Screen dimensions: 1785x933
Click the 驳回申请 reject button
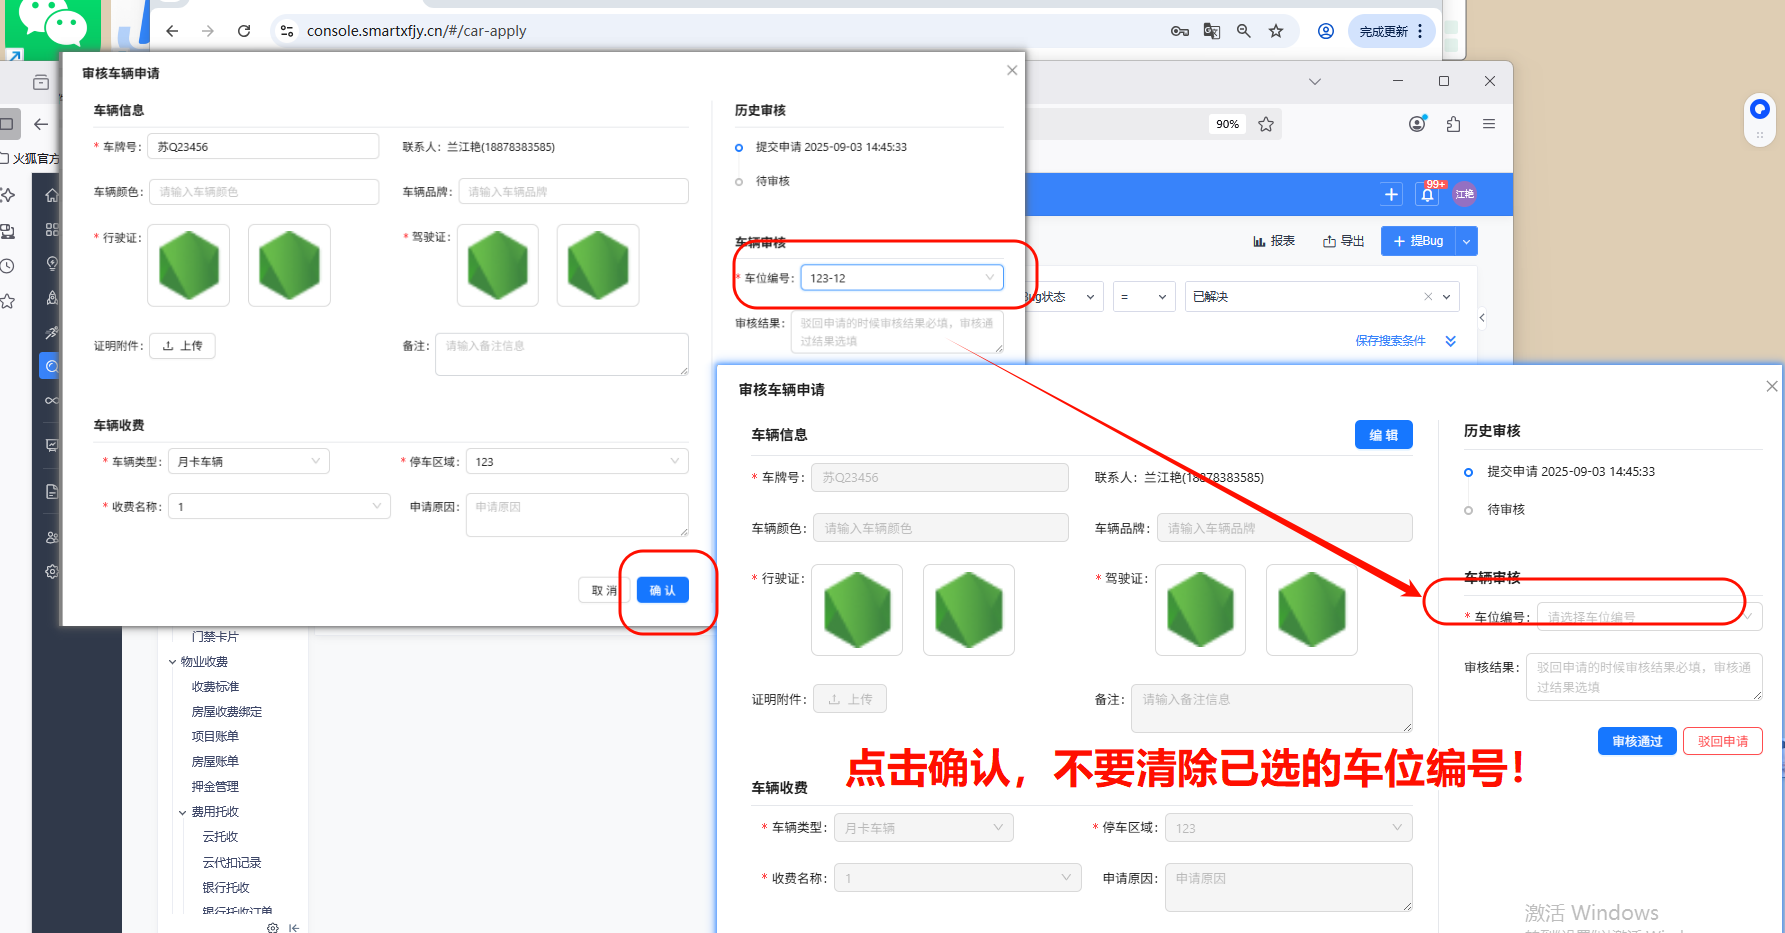point(1722,741)
